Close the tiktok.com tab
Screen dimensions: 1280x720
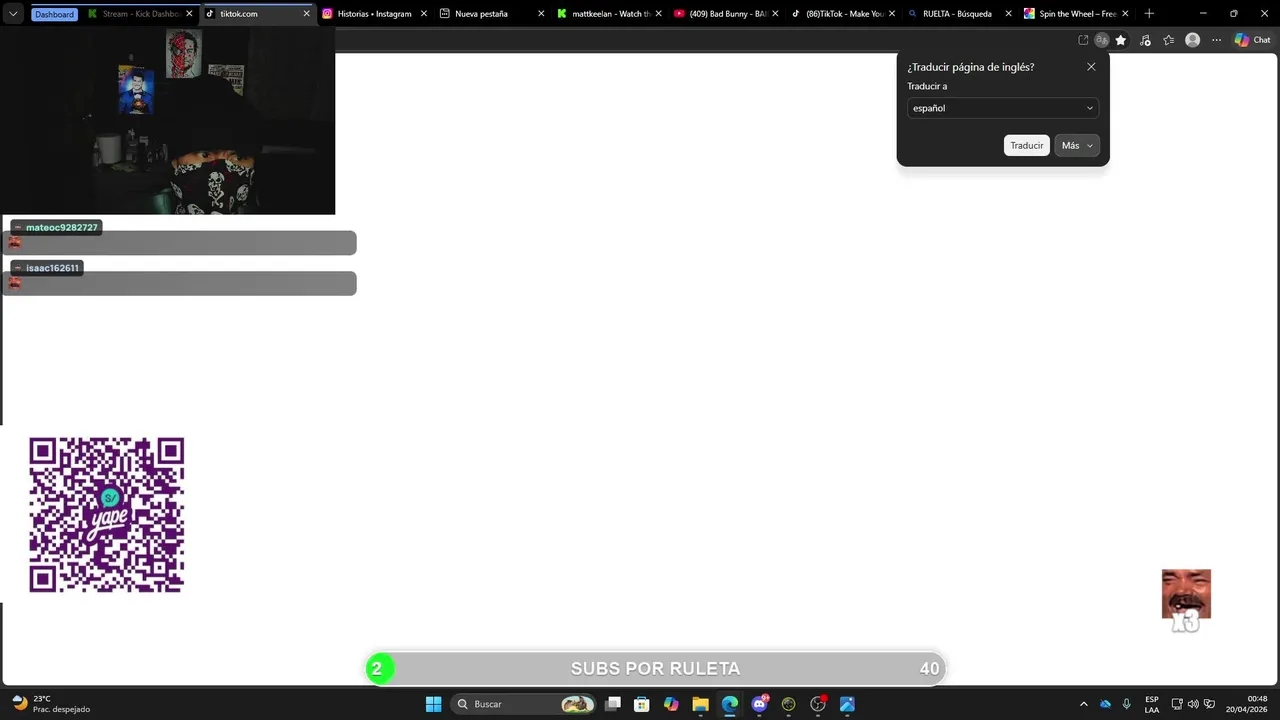point(307,14)
